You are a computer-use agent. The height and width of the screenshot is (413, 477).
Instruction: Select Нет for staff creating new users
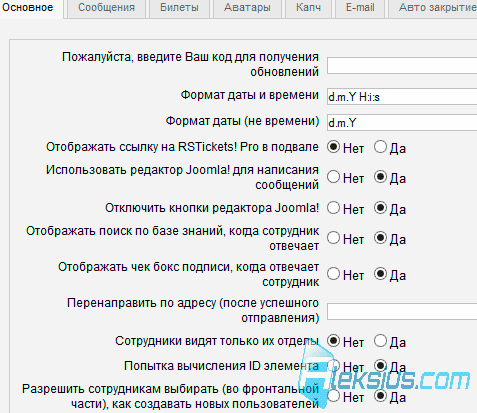tap(333, 396)
